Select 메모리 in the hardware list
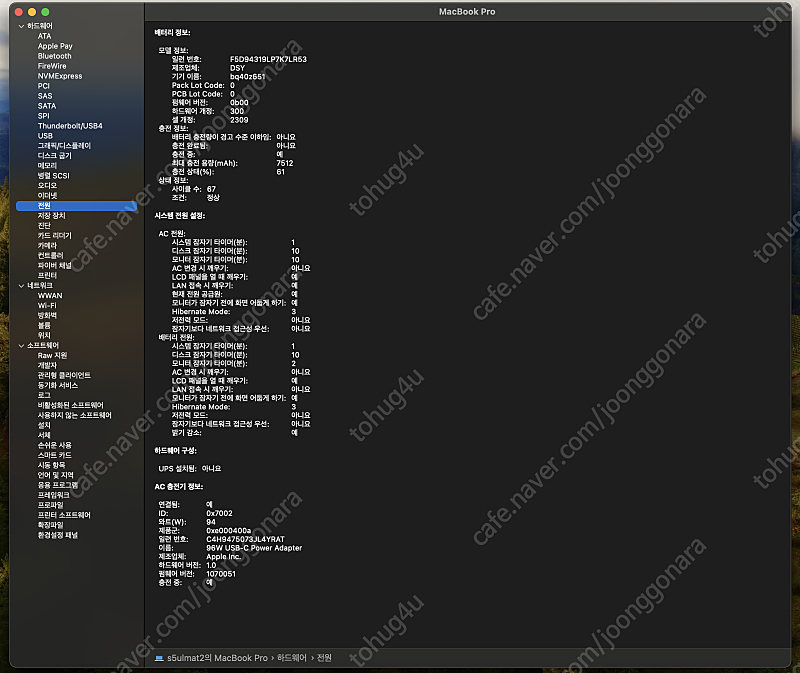The height and width of the screenshot is (673, 800). pos(48,166)
